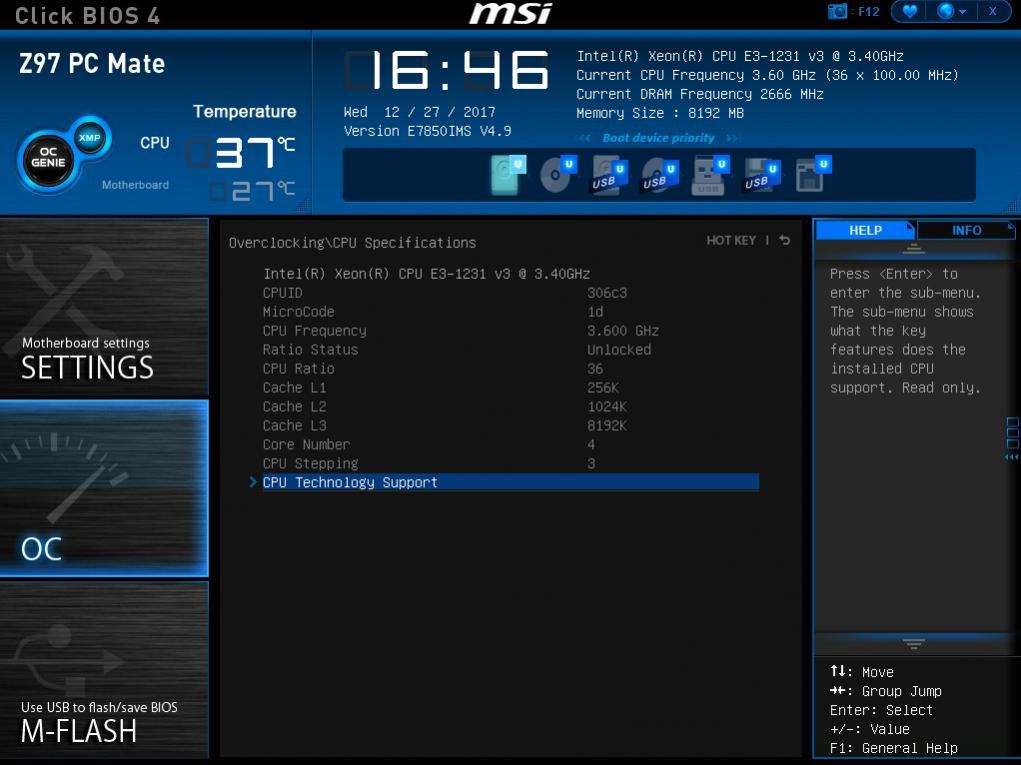Viewport: 1021px width, 765px height.
Task: Click the MSI logo
Action: click(511, 13)
